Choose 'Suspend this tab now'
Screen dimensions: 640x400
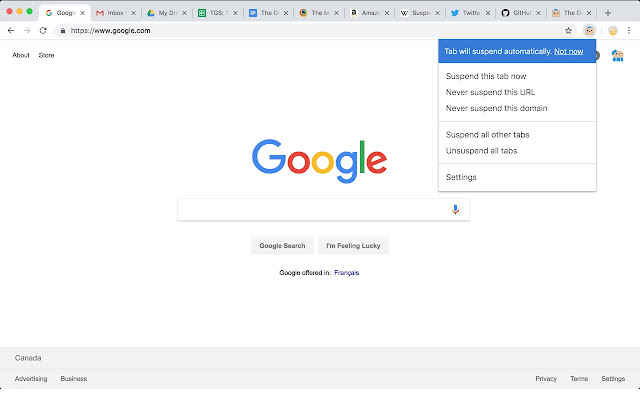pos(486,76)
